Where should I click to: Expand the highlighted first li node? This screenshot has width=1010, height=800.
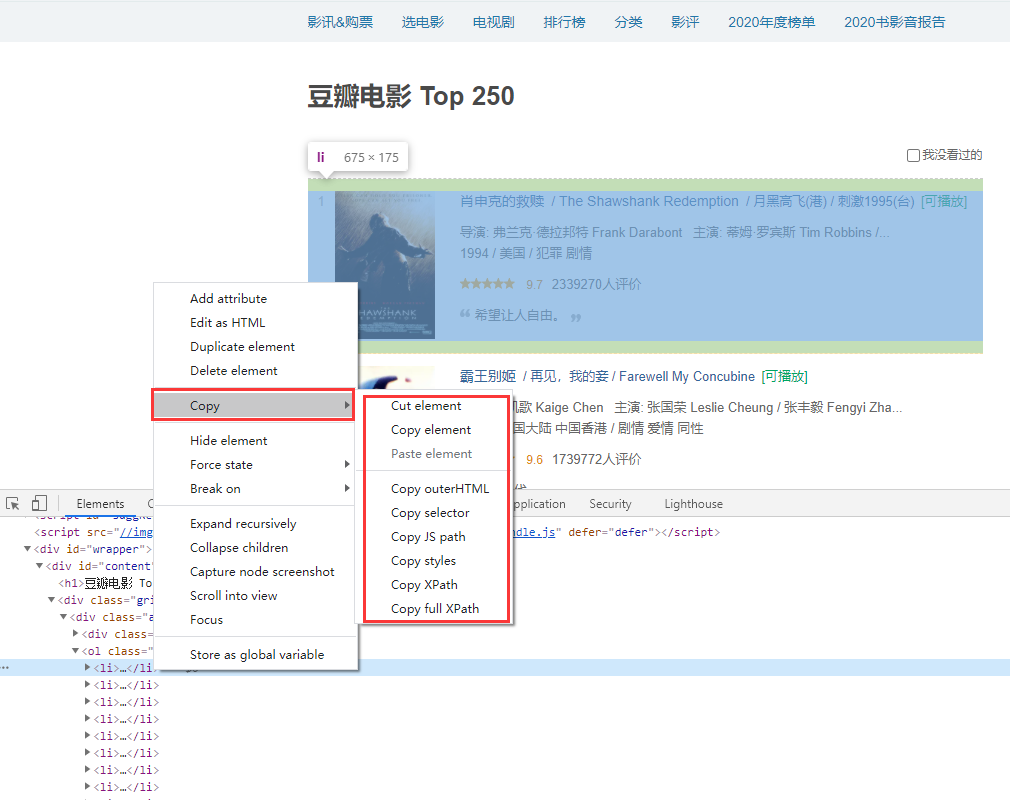click(x=88, y=667)
